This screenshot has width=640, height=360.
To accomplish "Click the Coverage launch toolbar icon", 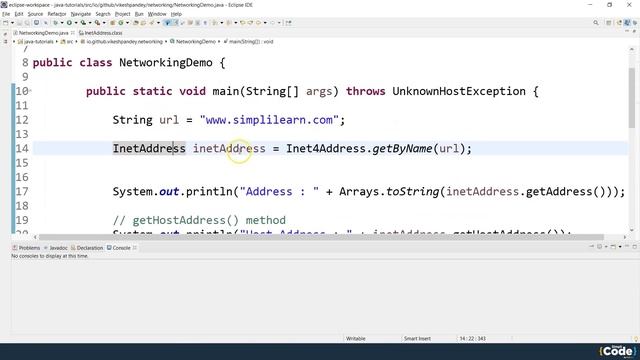I will coord(83,22).
